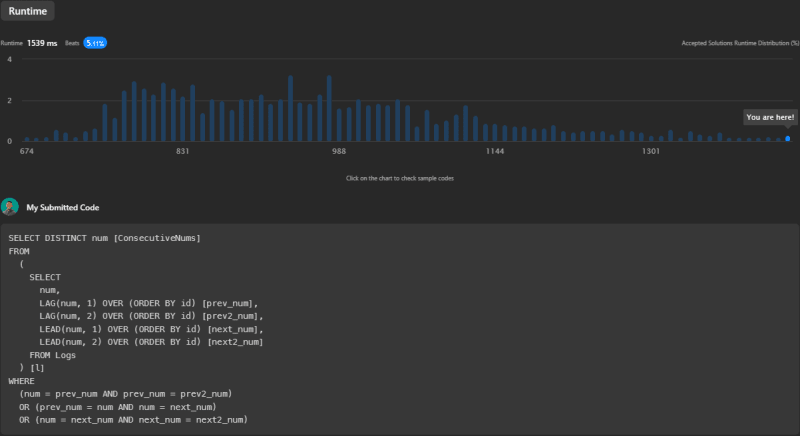
Task: Click 'Click on the chart to check sample codes' text
Action: (399, 178)
